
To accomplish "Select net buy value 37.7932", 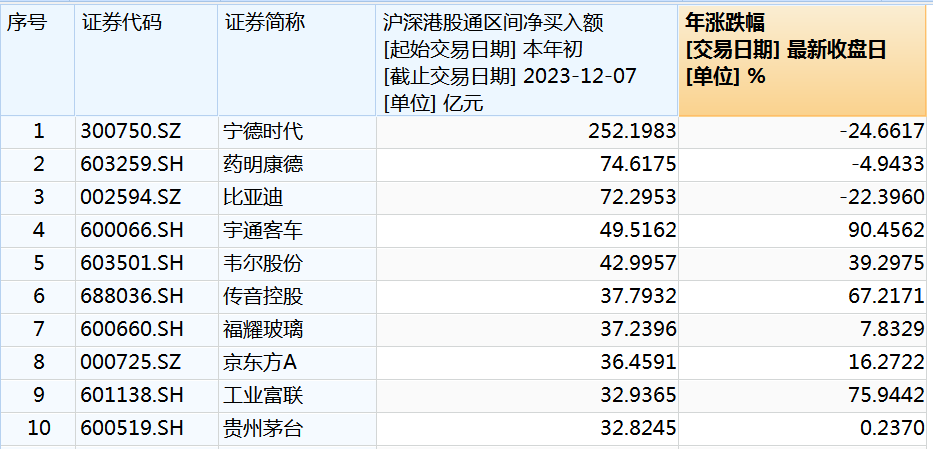I will coord(638,296).
